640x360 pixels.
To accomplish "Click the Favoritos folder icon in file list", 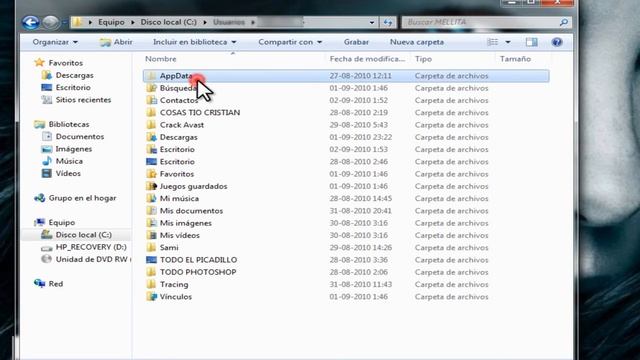I will point(151,174).
